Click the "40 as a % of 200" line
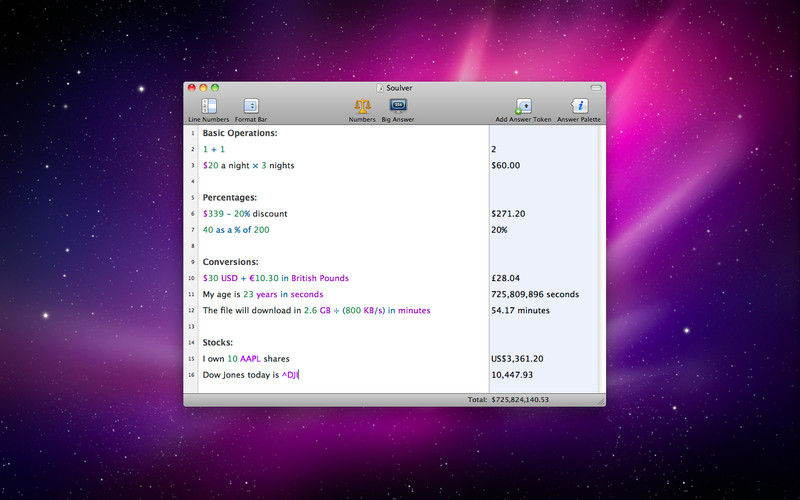This screenshot has height=500, width=800. pyautogui.click(x=236, y=230)
